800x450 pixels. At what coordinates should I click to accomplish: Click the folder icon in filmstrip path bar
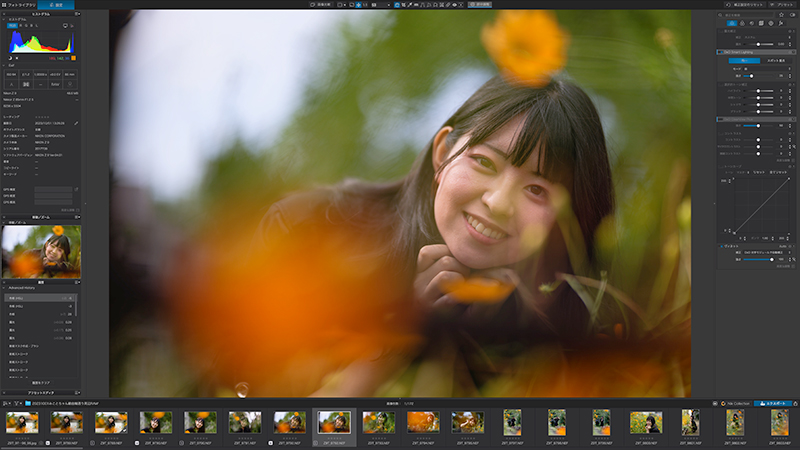pos(28,403)
